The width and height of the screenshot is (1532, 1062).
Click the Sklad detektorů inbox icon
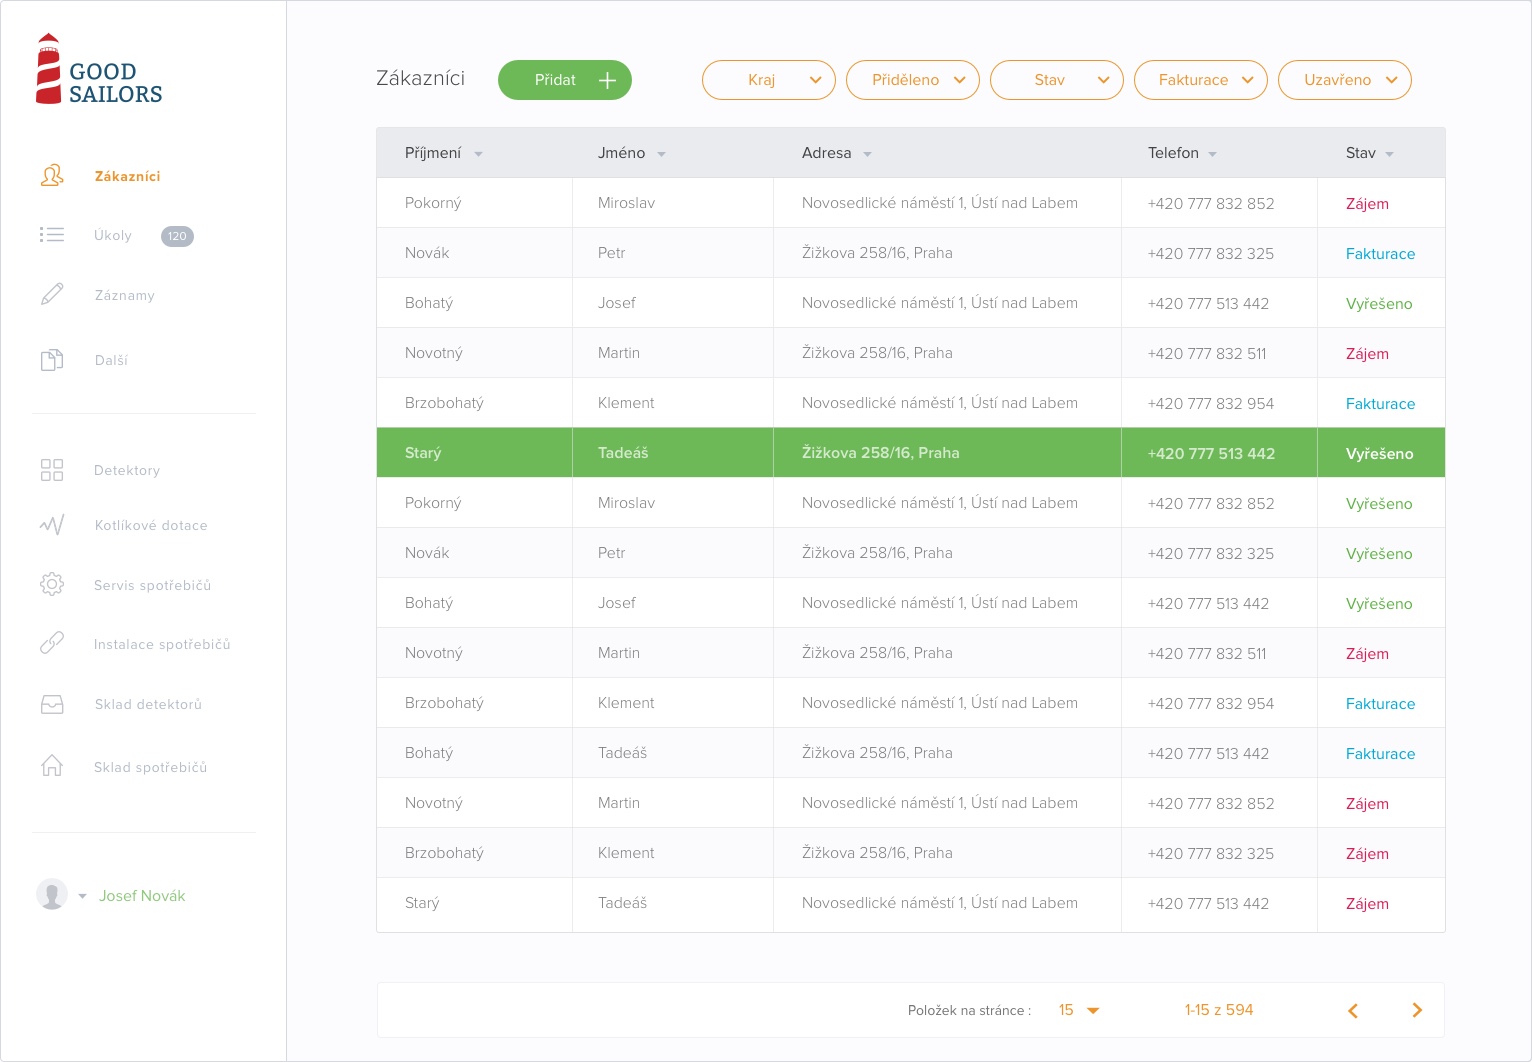point(52,705)
